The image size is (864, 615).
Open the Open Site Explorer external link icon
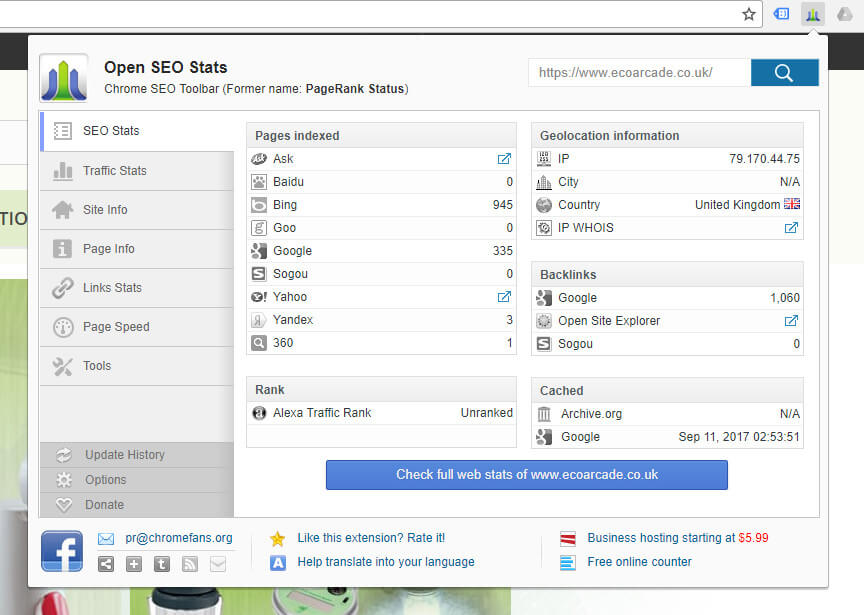click(x=791, y=321)
